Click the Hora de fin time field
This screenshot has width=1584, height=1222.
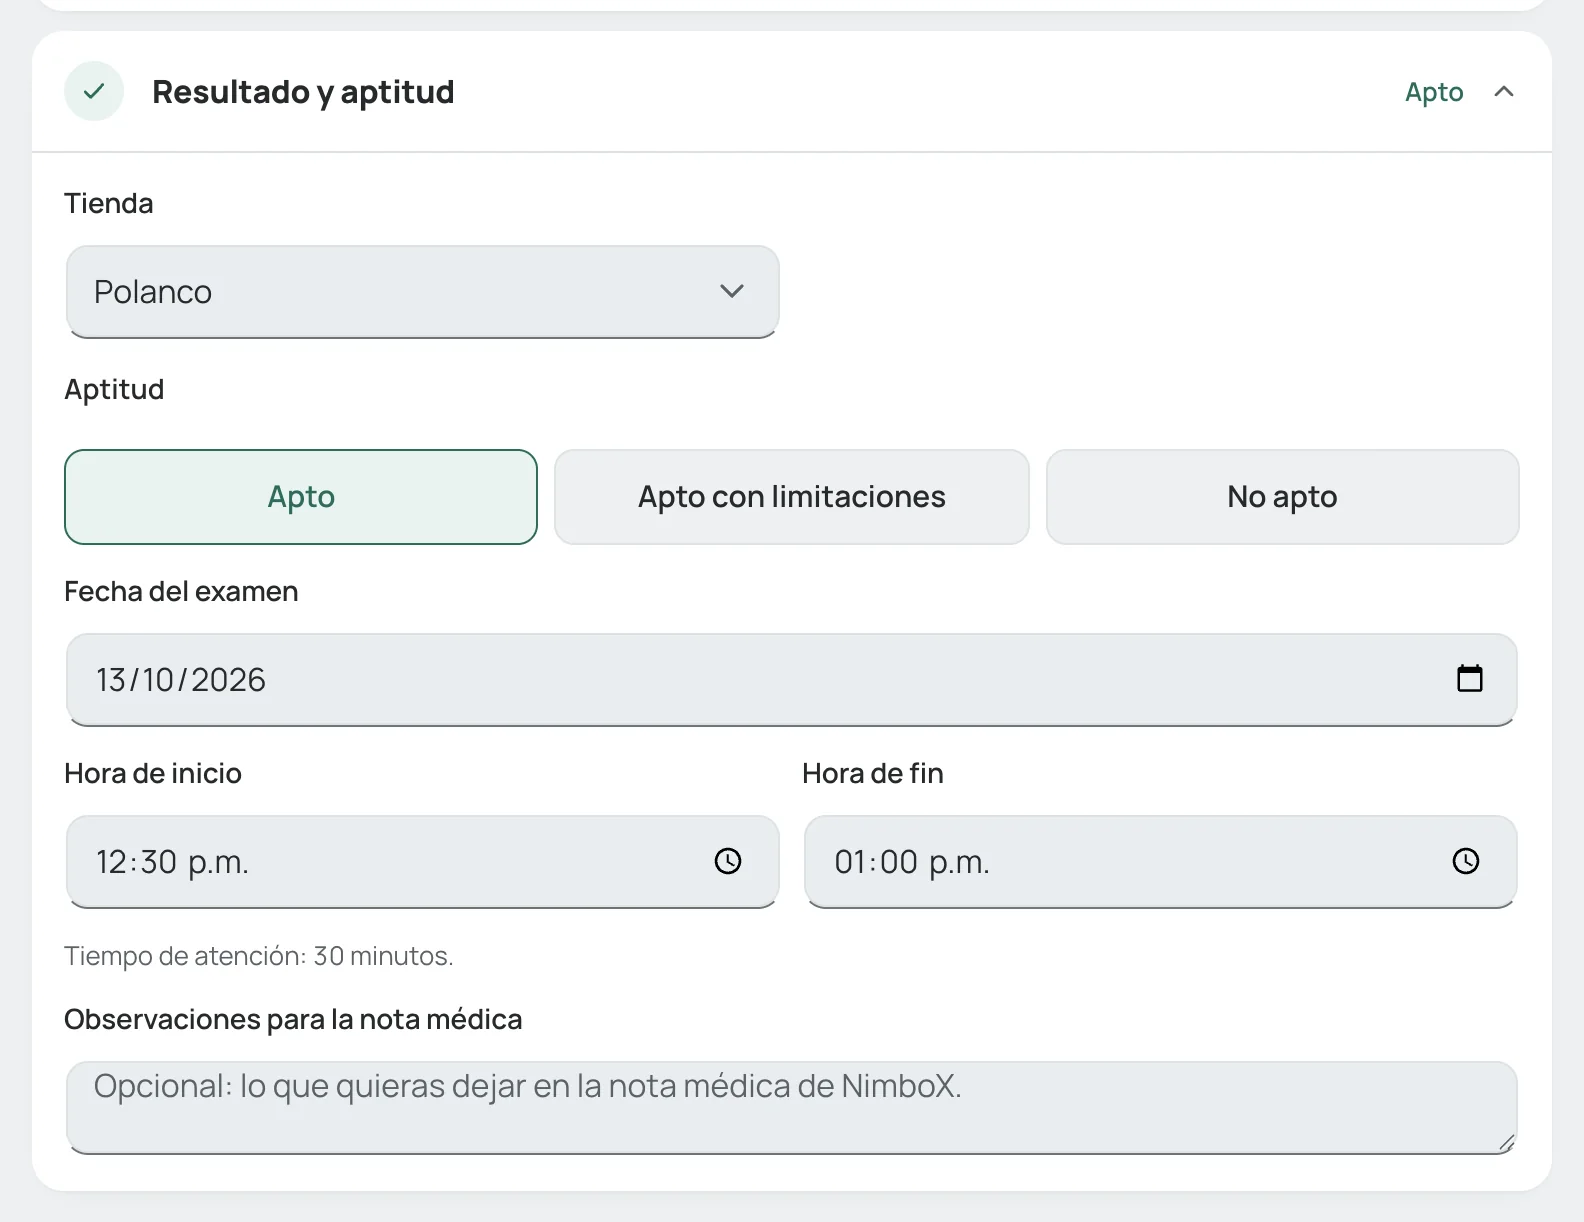1160,862
